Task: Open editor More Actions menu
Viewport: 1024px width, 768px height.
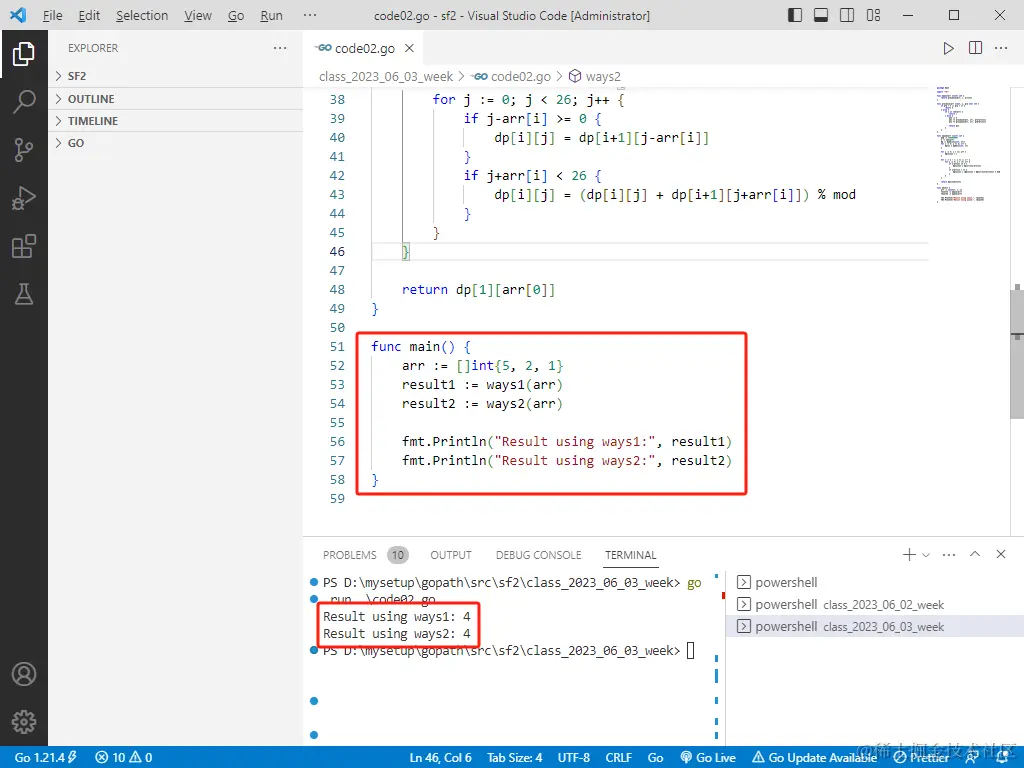Action: (1000, 48)
